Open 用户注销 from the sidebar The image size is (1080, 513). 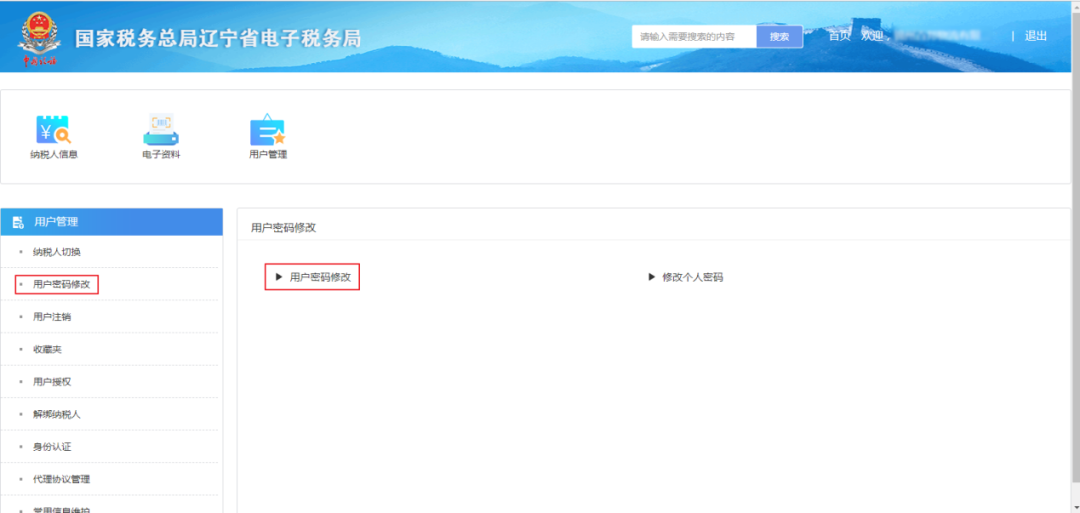coord(52,317)
